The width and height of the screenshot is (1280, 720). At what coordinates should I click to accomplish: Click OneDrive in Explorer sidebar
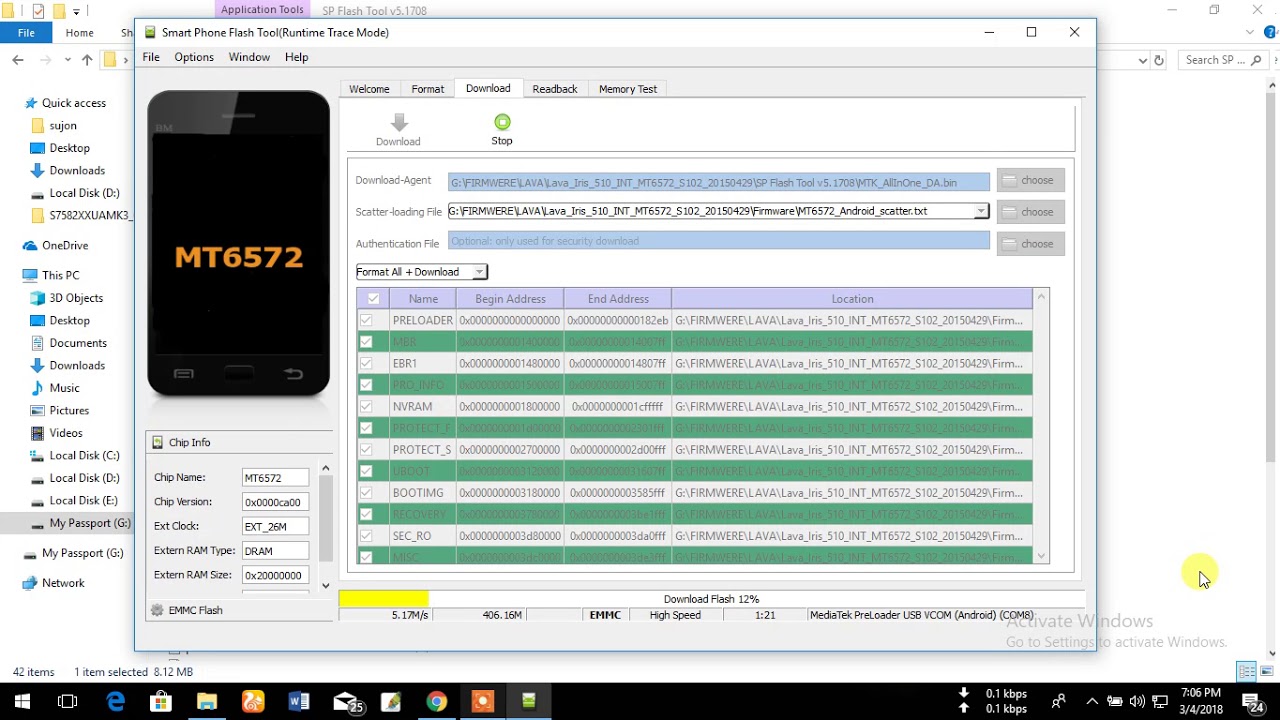pyautogui.click(x=65, y=245)
